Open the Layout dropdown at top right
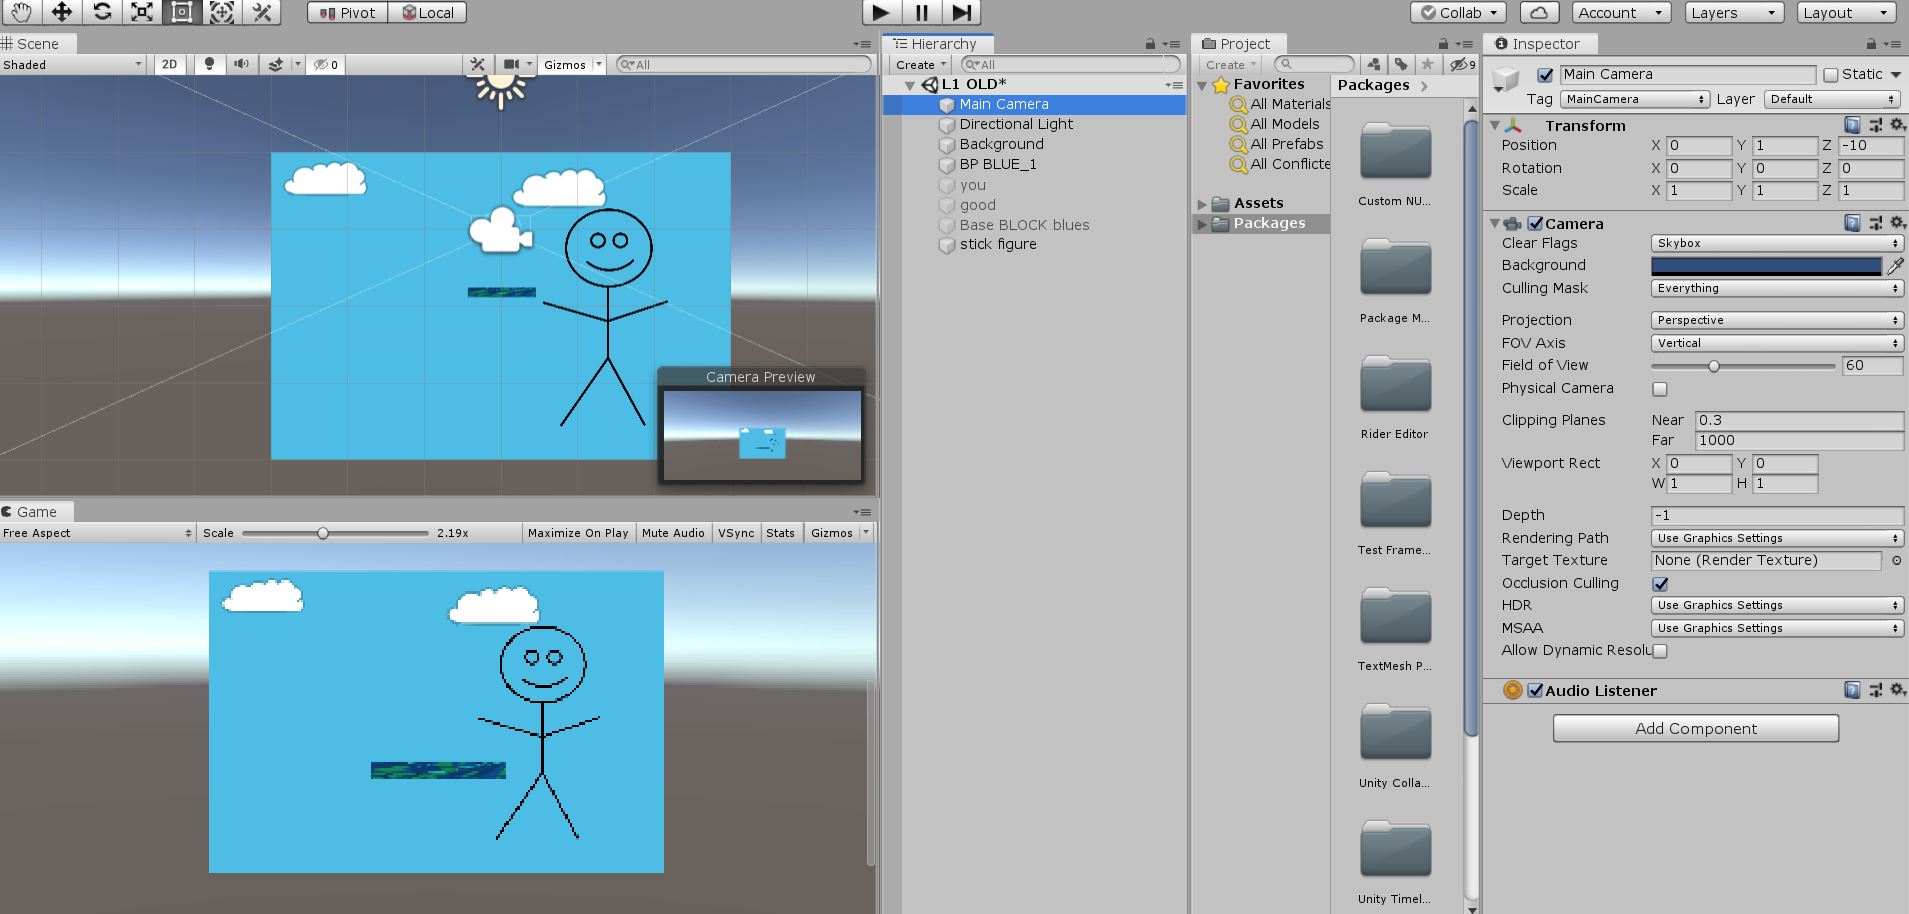 [1844, 12]
